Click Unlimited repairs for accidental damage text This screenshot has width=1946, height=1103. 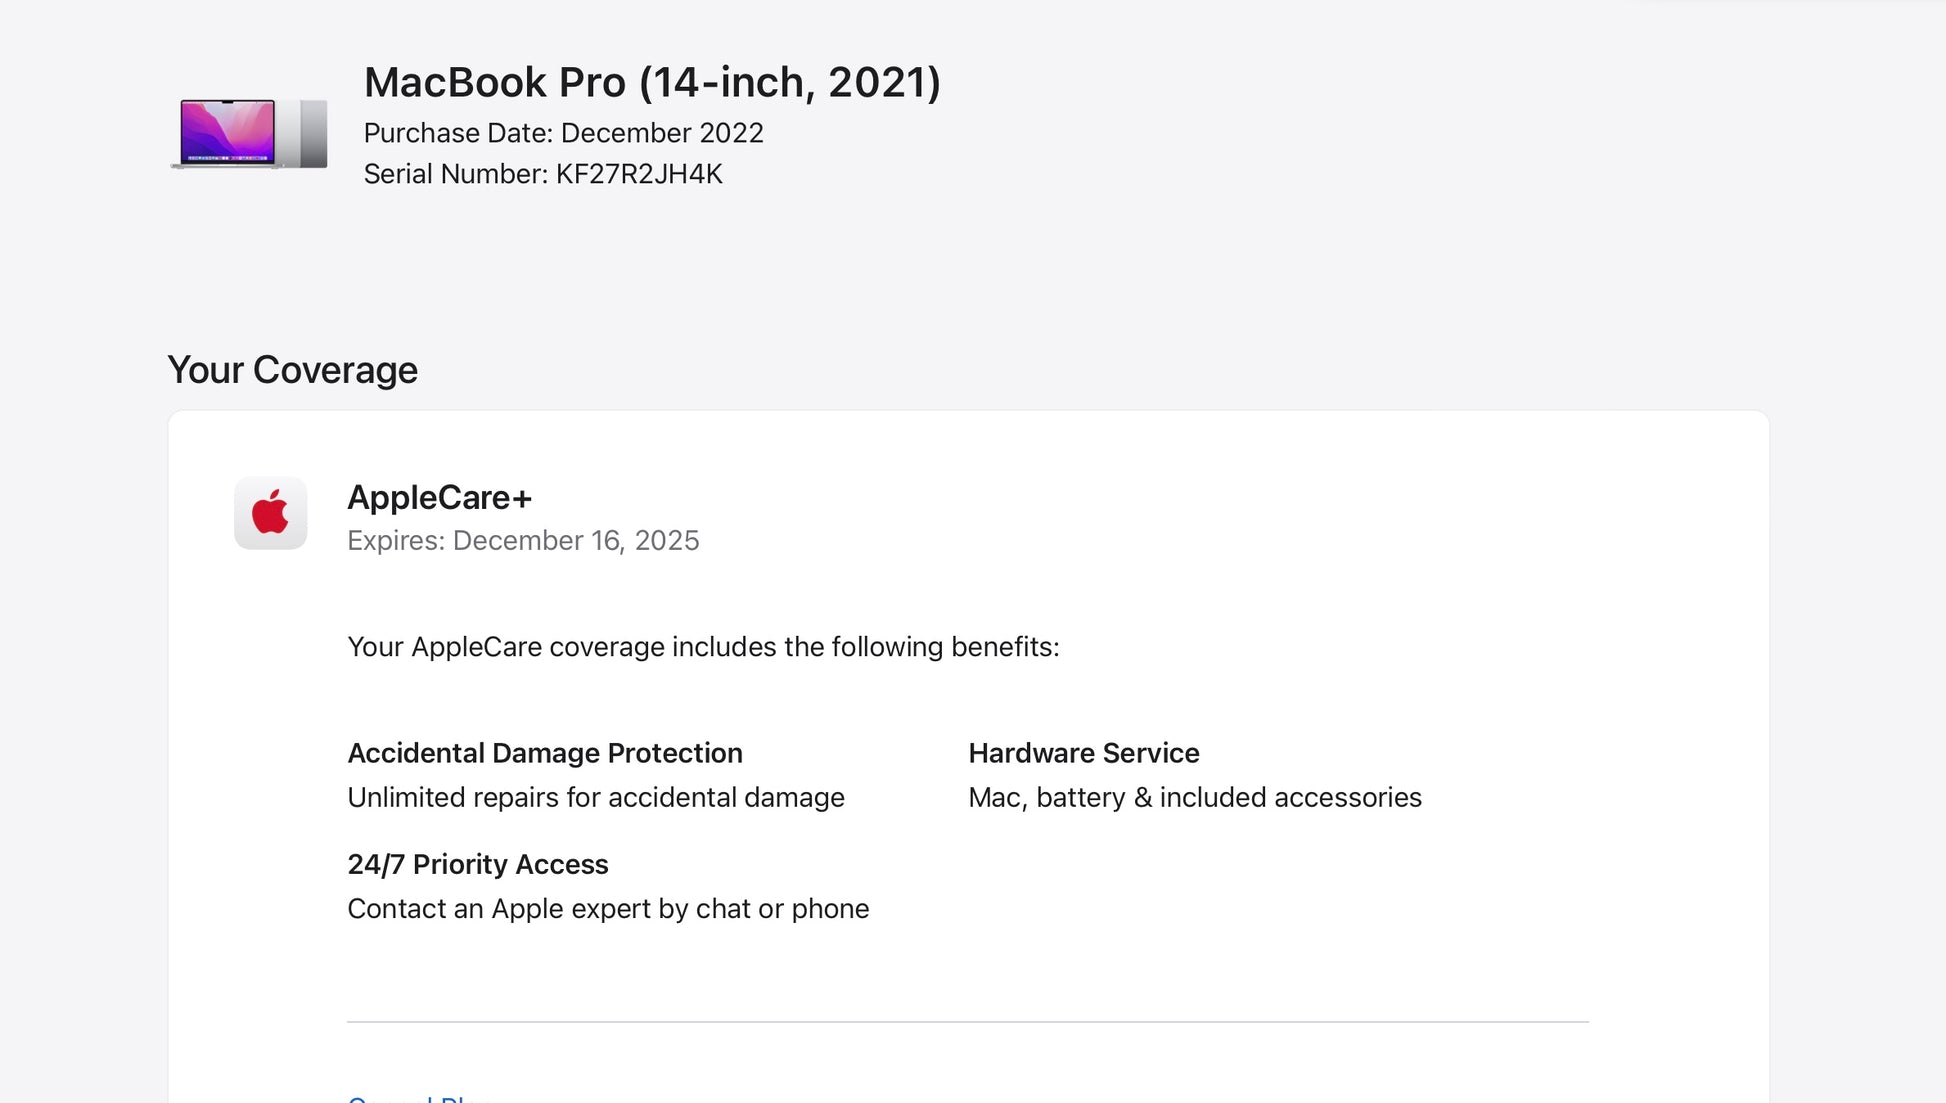coord(595,797)
